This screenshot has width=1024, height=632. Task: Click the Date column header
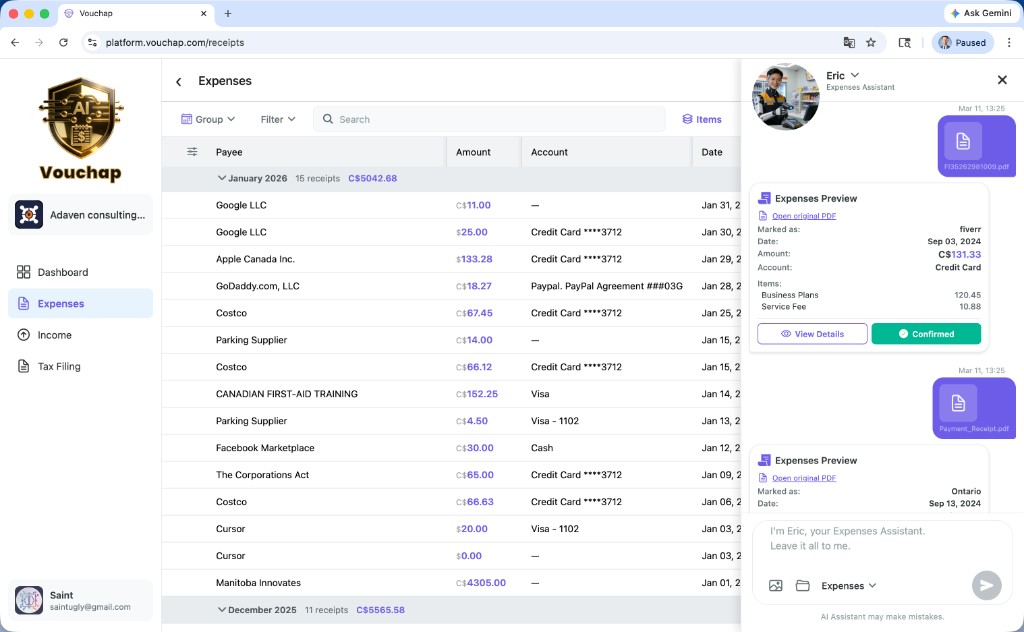(x=712, y=152)
